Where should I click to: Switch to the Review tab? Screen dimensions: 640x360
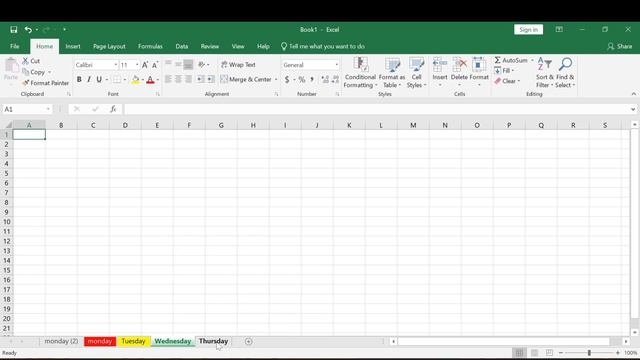209,47
